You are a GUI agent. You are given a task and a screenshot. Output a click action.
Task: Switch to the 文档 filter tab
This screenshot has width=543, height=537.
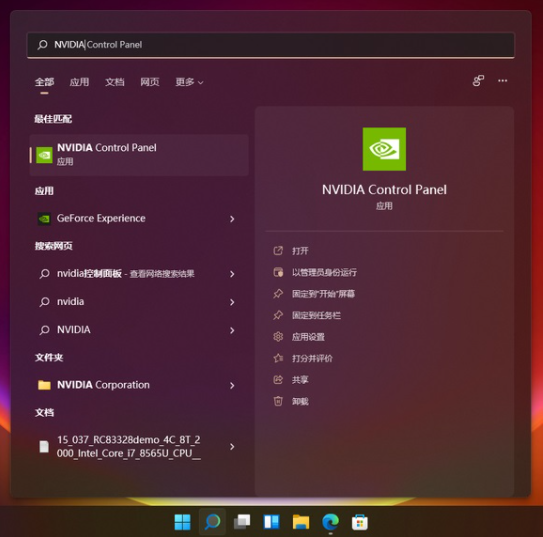[115, 82]
